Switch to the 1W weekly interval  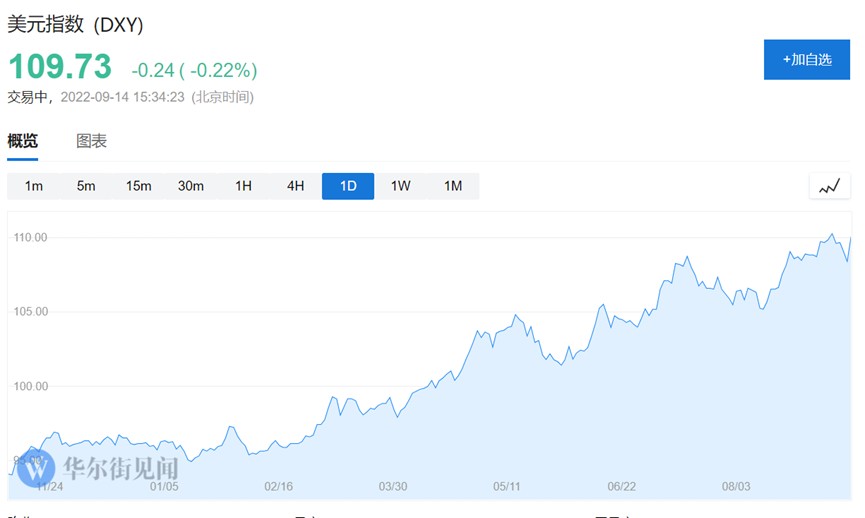[x=400, y=186]
